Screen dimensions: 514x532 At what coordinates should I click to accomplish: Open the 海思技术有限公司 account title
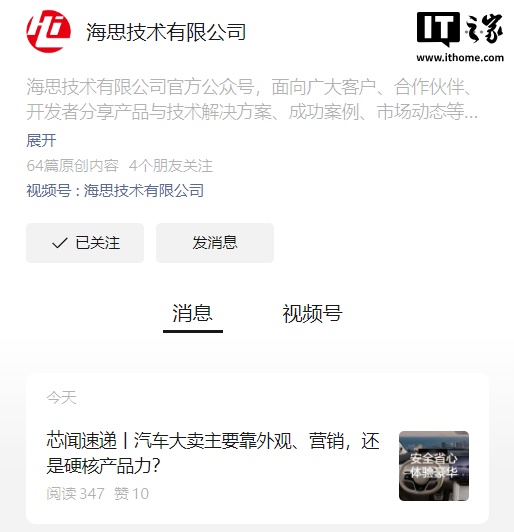coord(166,32)
